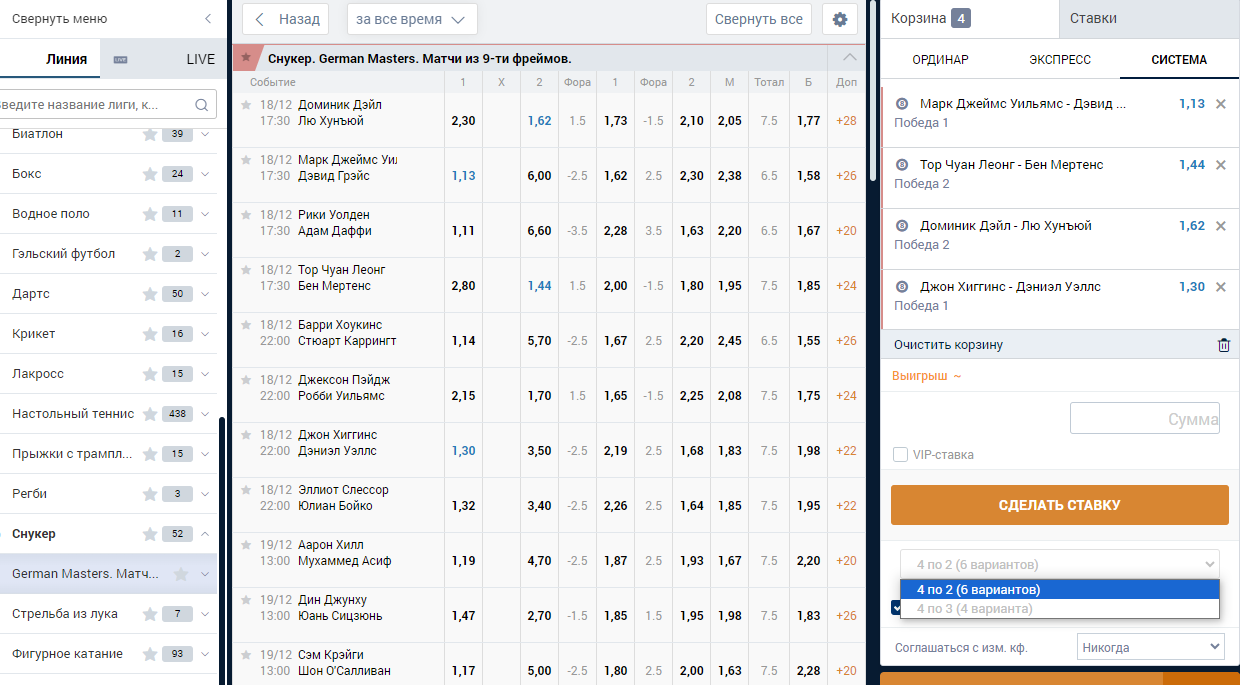
Task: Favorite the Гэльский футбол star
Action: point(150,254)
